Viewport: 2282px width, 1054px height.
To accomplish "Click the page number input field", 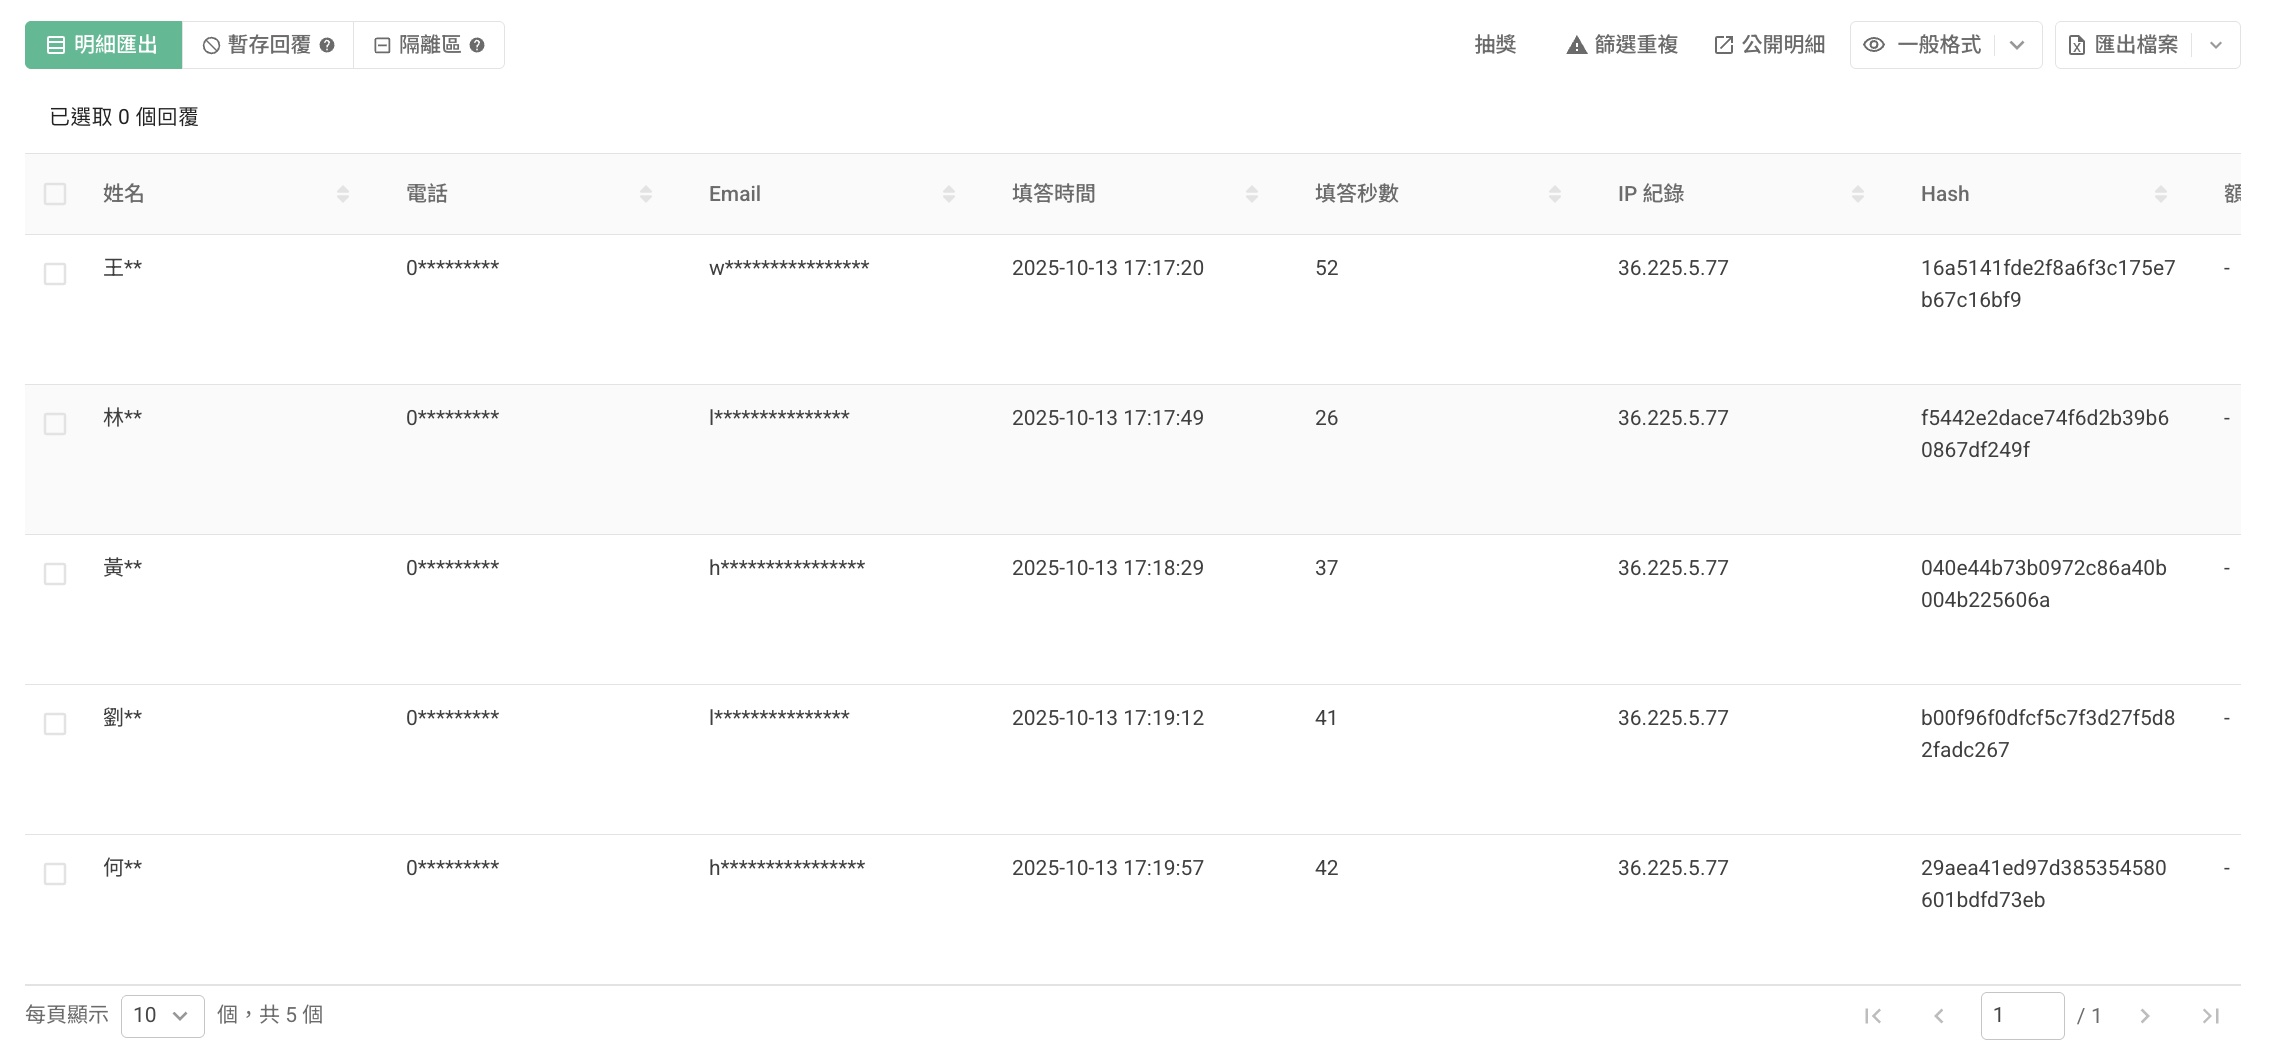I will (x=2021, y=1016).
